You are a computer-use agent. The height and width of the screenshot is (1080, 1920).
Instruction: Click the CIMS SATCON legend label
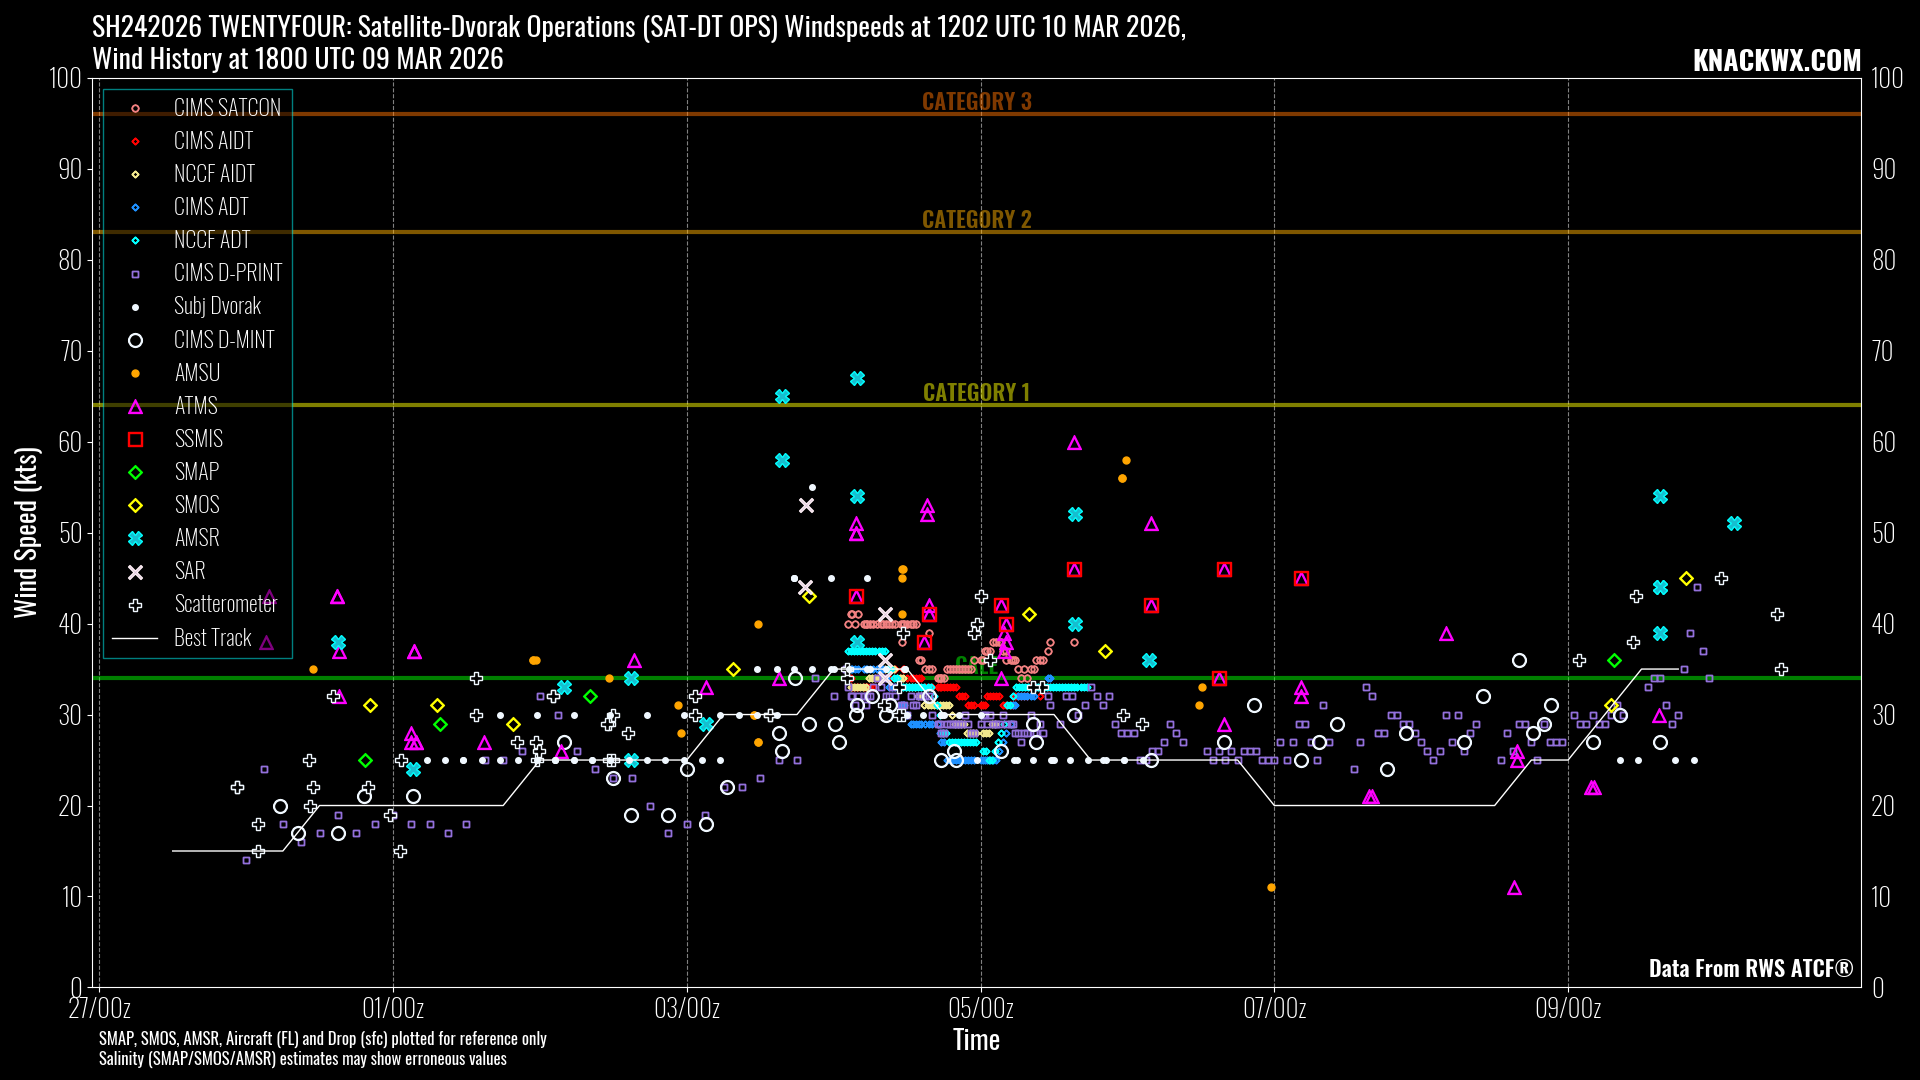[x=227, y=108]
